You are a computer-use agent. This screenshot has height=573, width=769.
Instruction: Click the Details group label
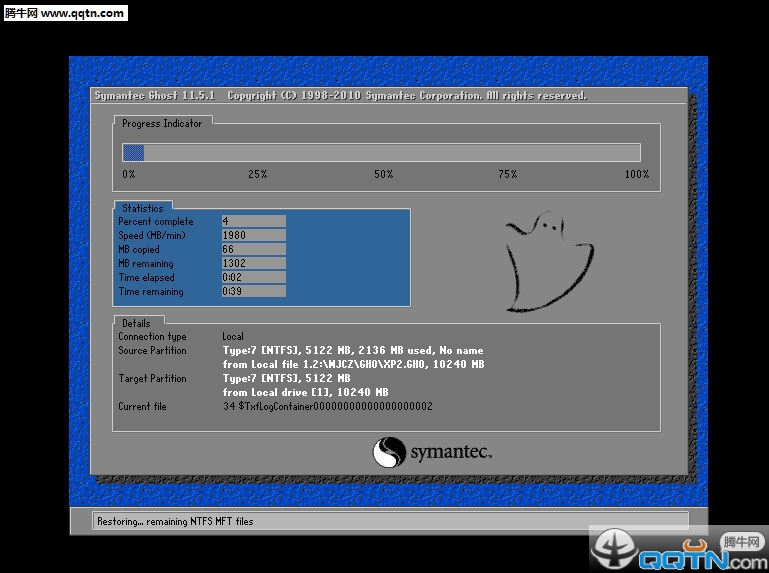(136, 323)
